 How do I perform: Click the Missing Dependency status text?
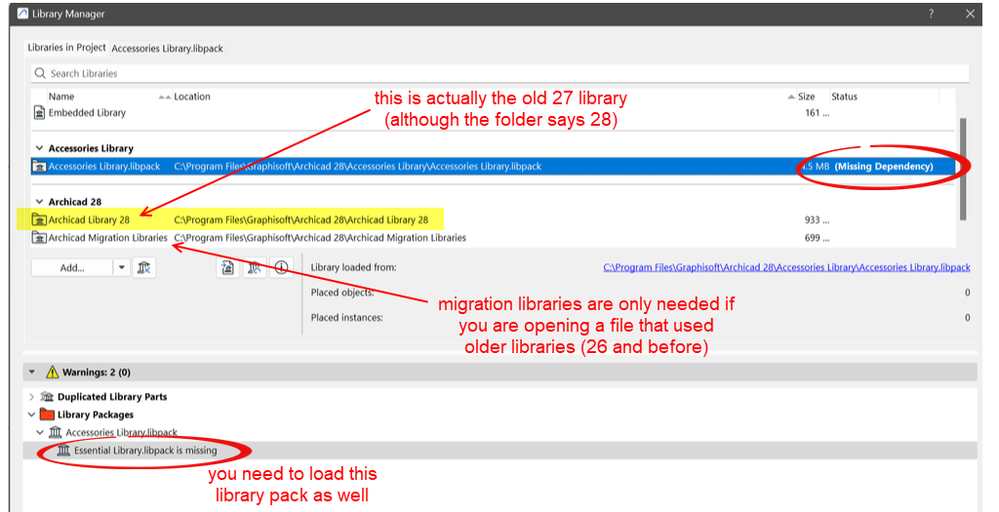pos(884,166)
